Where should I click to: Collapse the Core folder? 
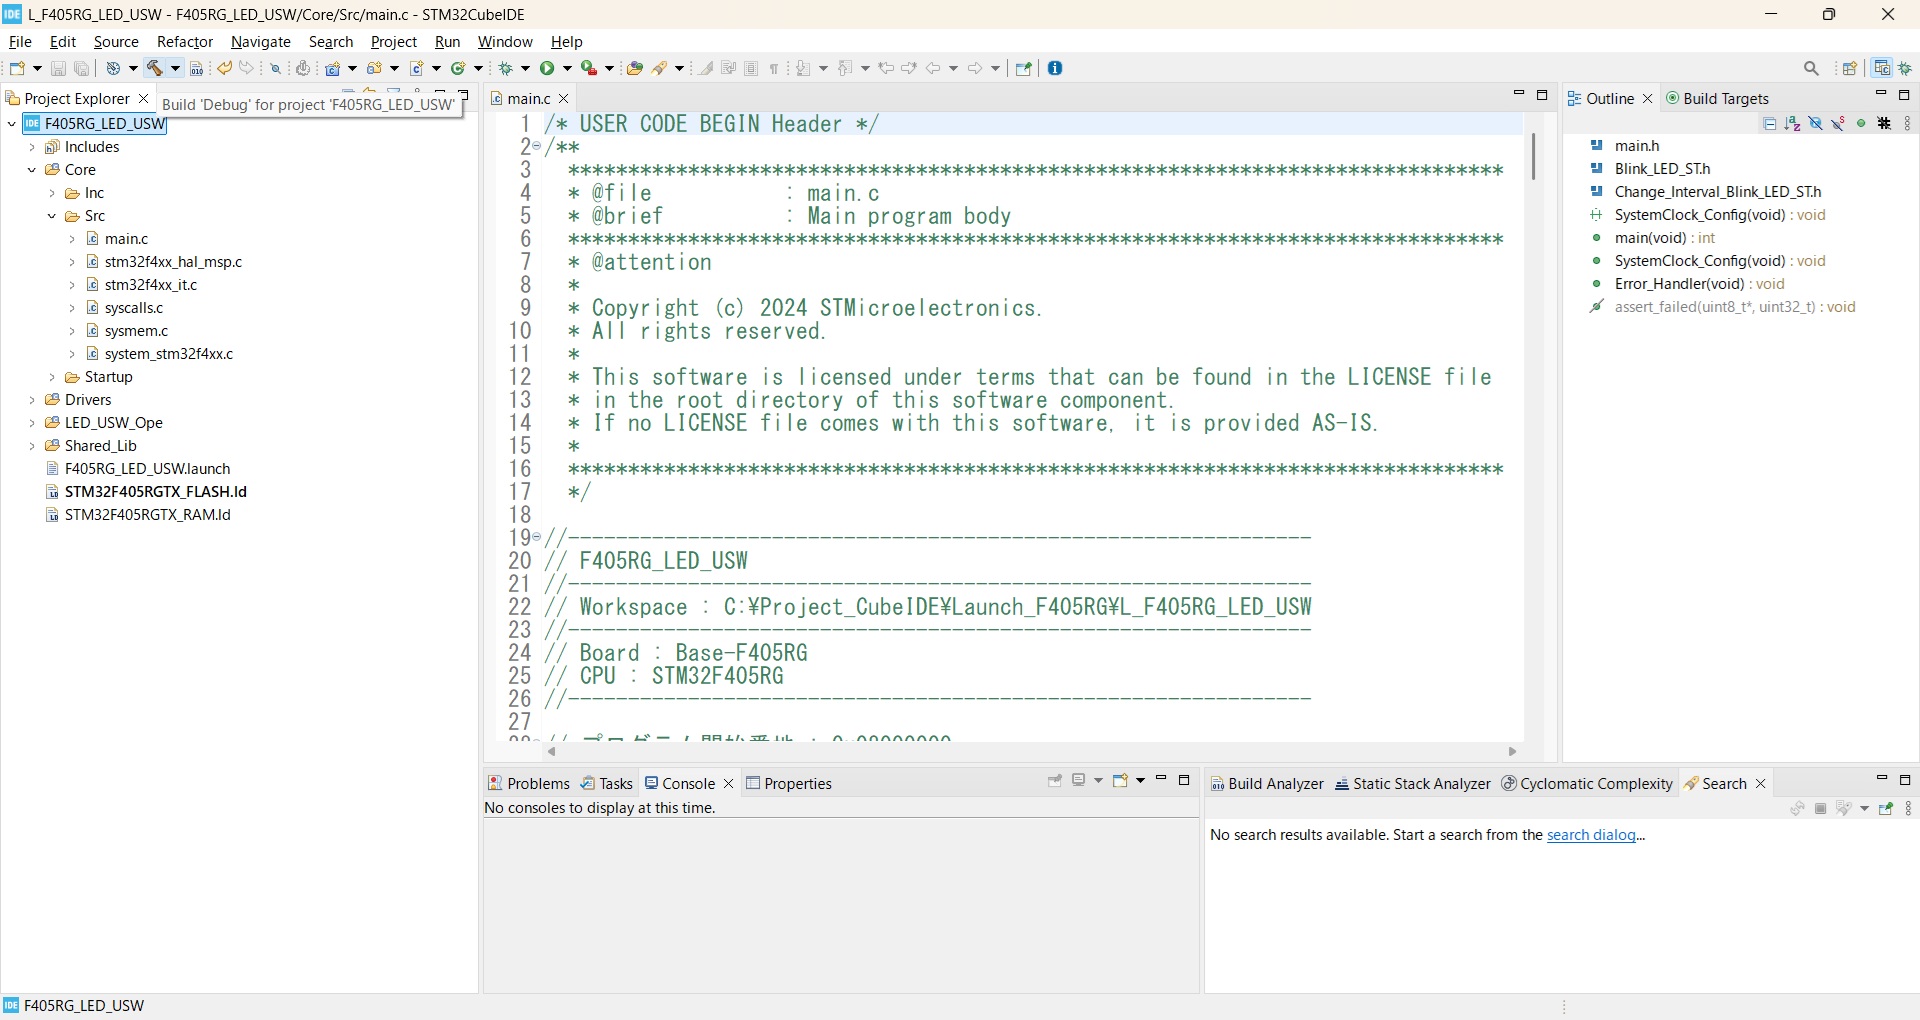pyautogui.click(x=32, y=170)
